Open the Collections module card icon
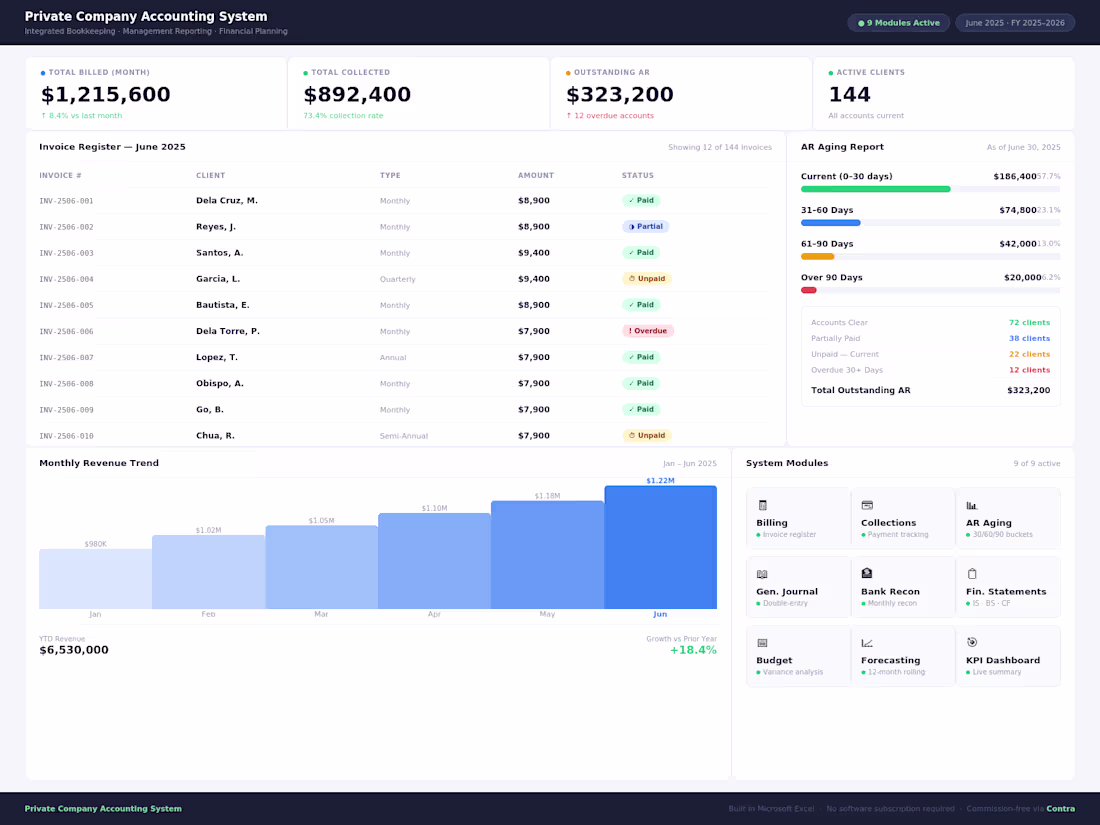Image resolution: width=1100 pixels, height=825 pixels. (867, 505)
